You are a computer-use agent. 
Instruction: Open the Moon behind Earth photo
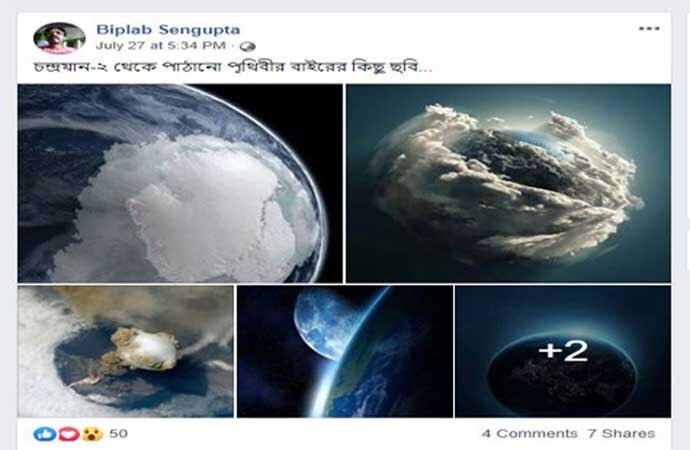[345, 351]
